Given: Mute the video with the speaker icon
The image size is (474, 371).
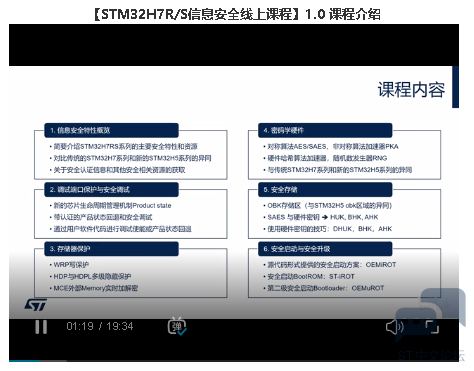Looking at the screenshot, I should click(x=395, y=327).
